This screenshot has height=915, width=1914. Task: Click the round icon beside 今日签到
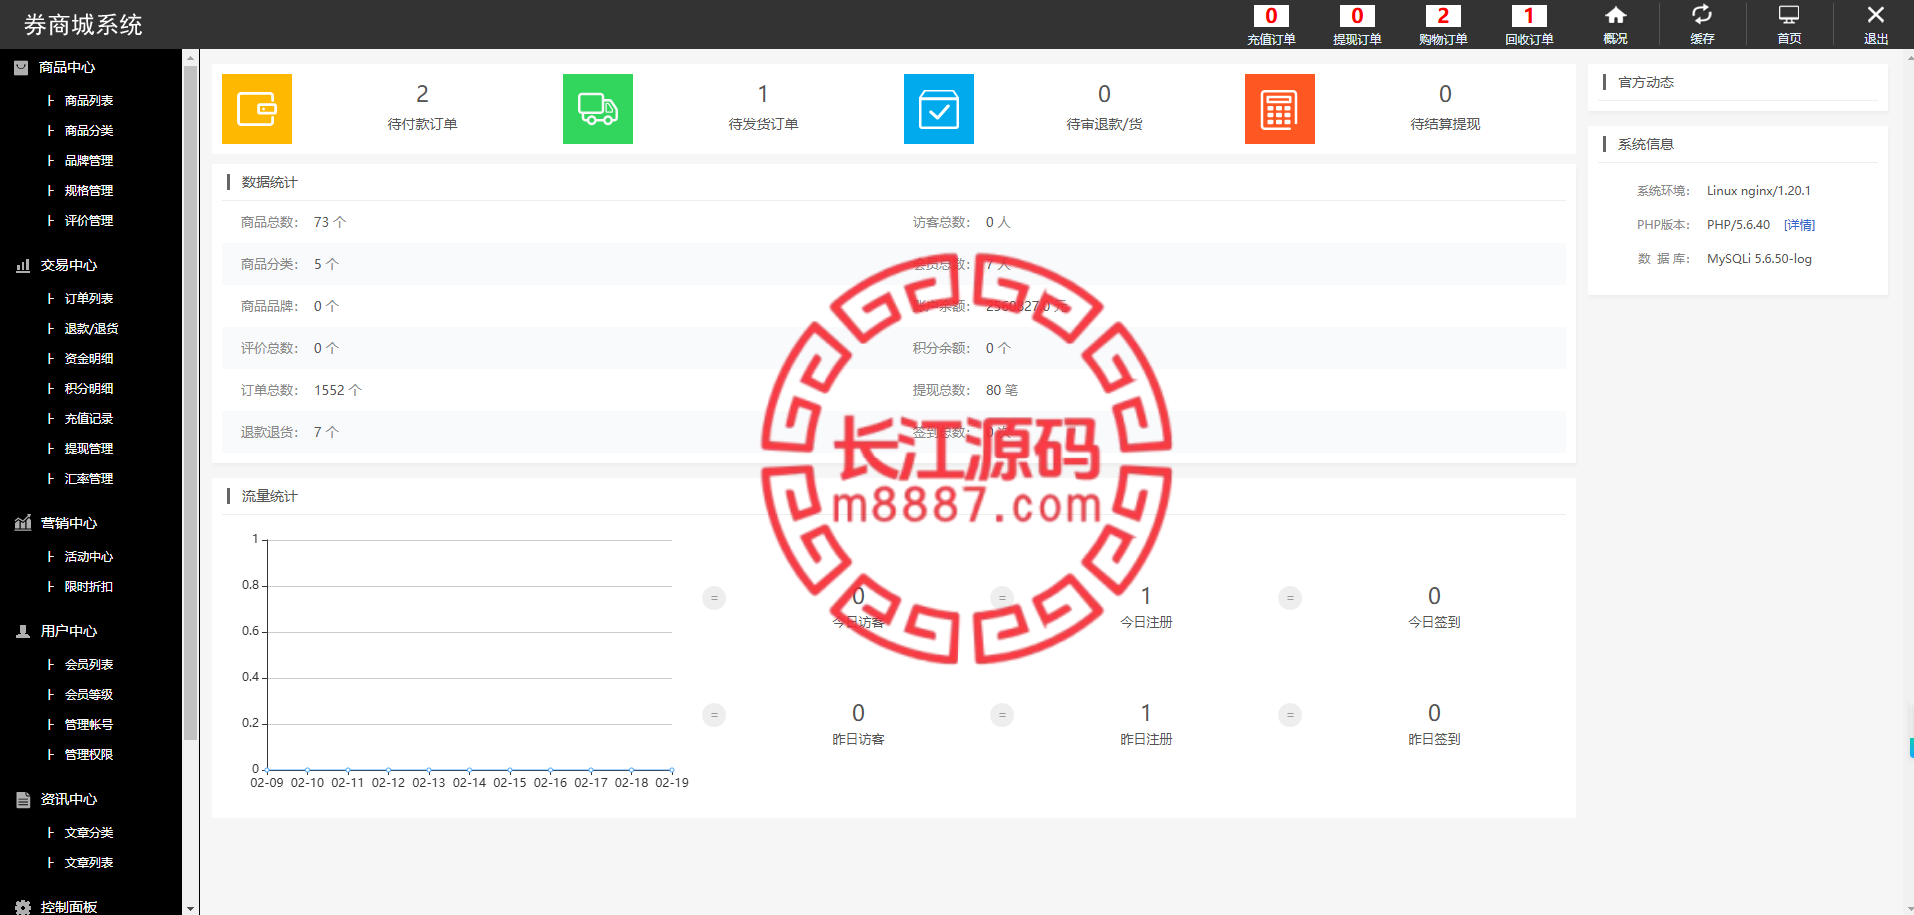(x=1290, y=598)
